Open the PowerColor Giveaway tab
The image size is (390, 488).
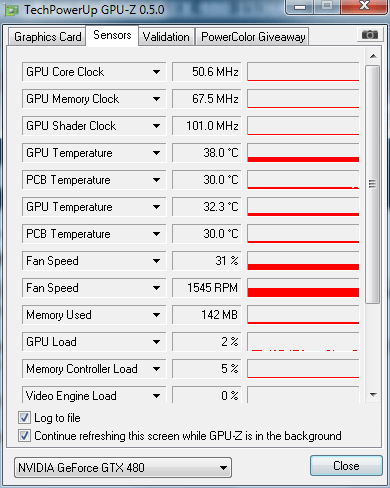[x=253, y=37]
